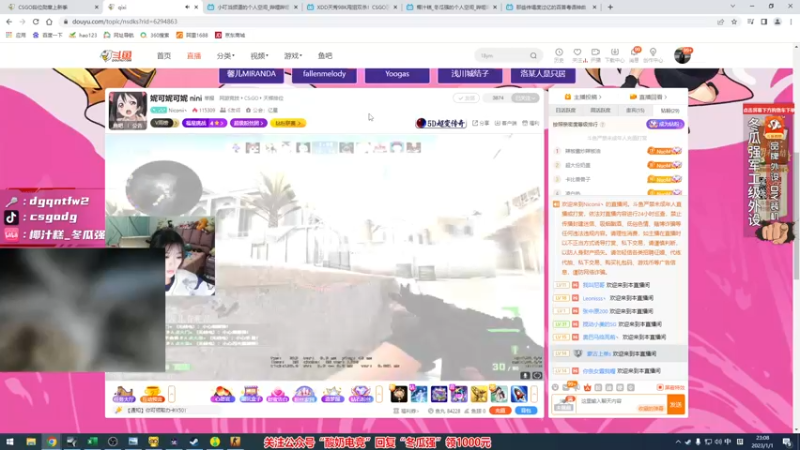Select the 浅川 streamer tab
This screenshot has width=800, height=450.
click(469, 74)
